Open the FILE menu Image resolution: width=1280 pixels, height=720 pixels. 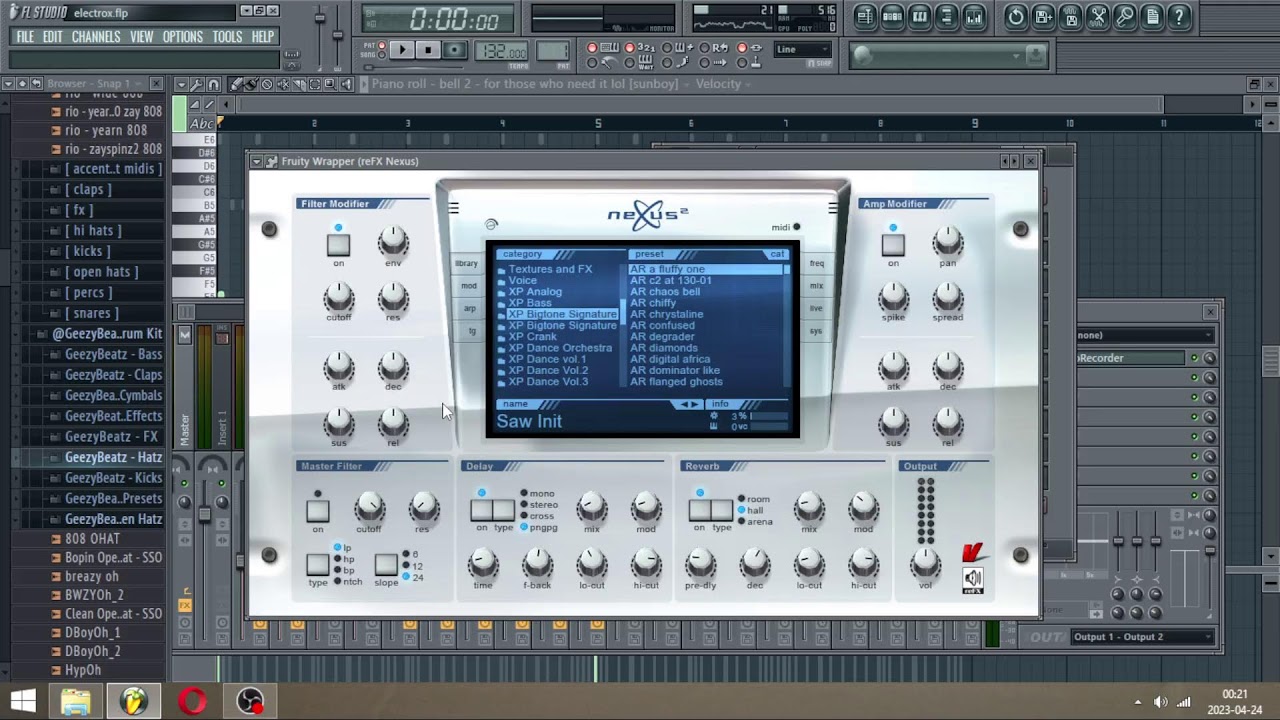tap(25, 37)
